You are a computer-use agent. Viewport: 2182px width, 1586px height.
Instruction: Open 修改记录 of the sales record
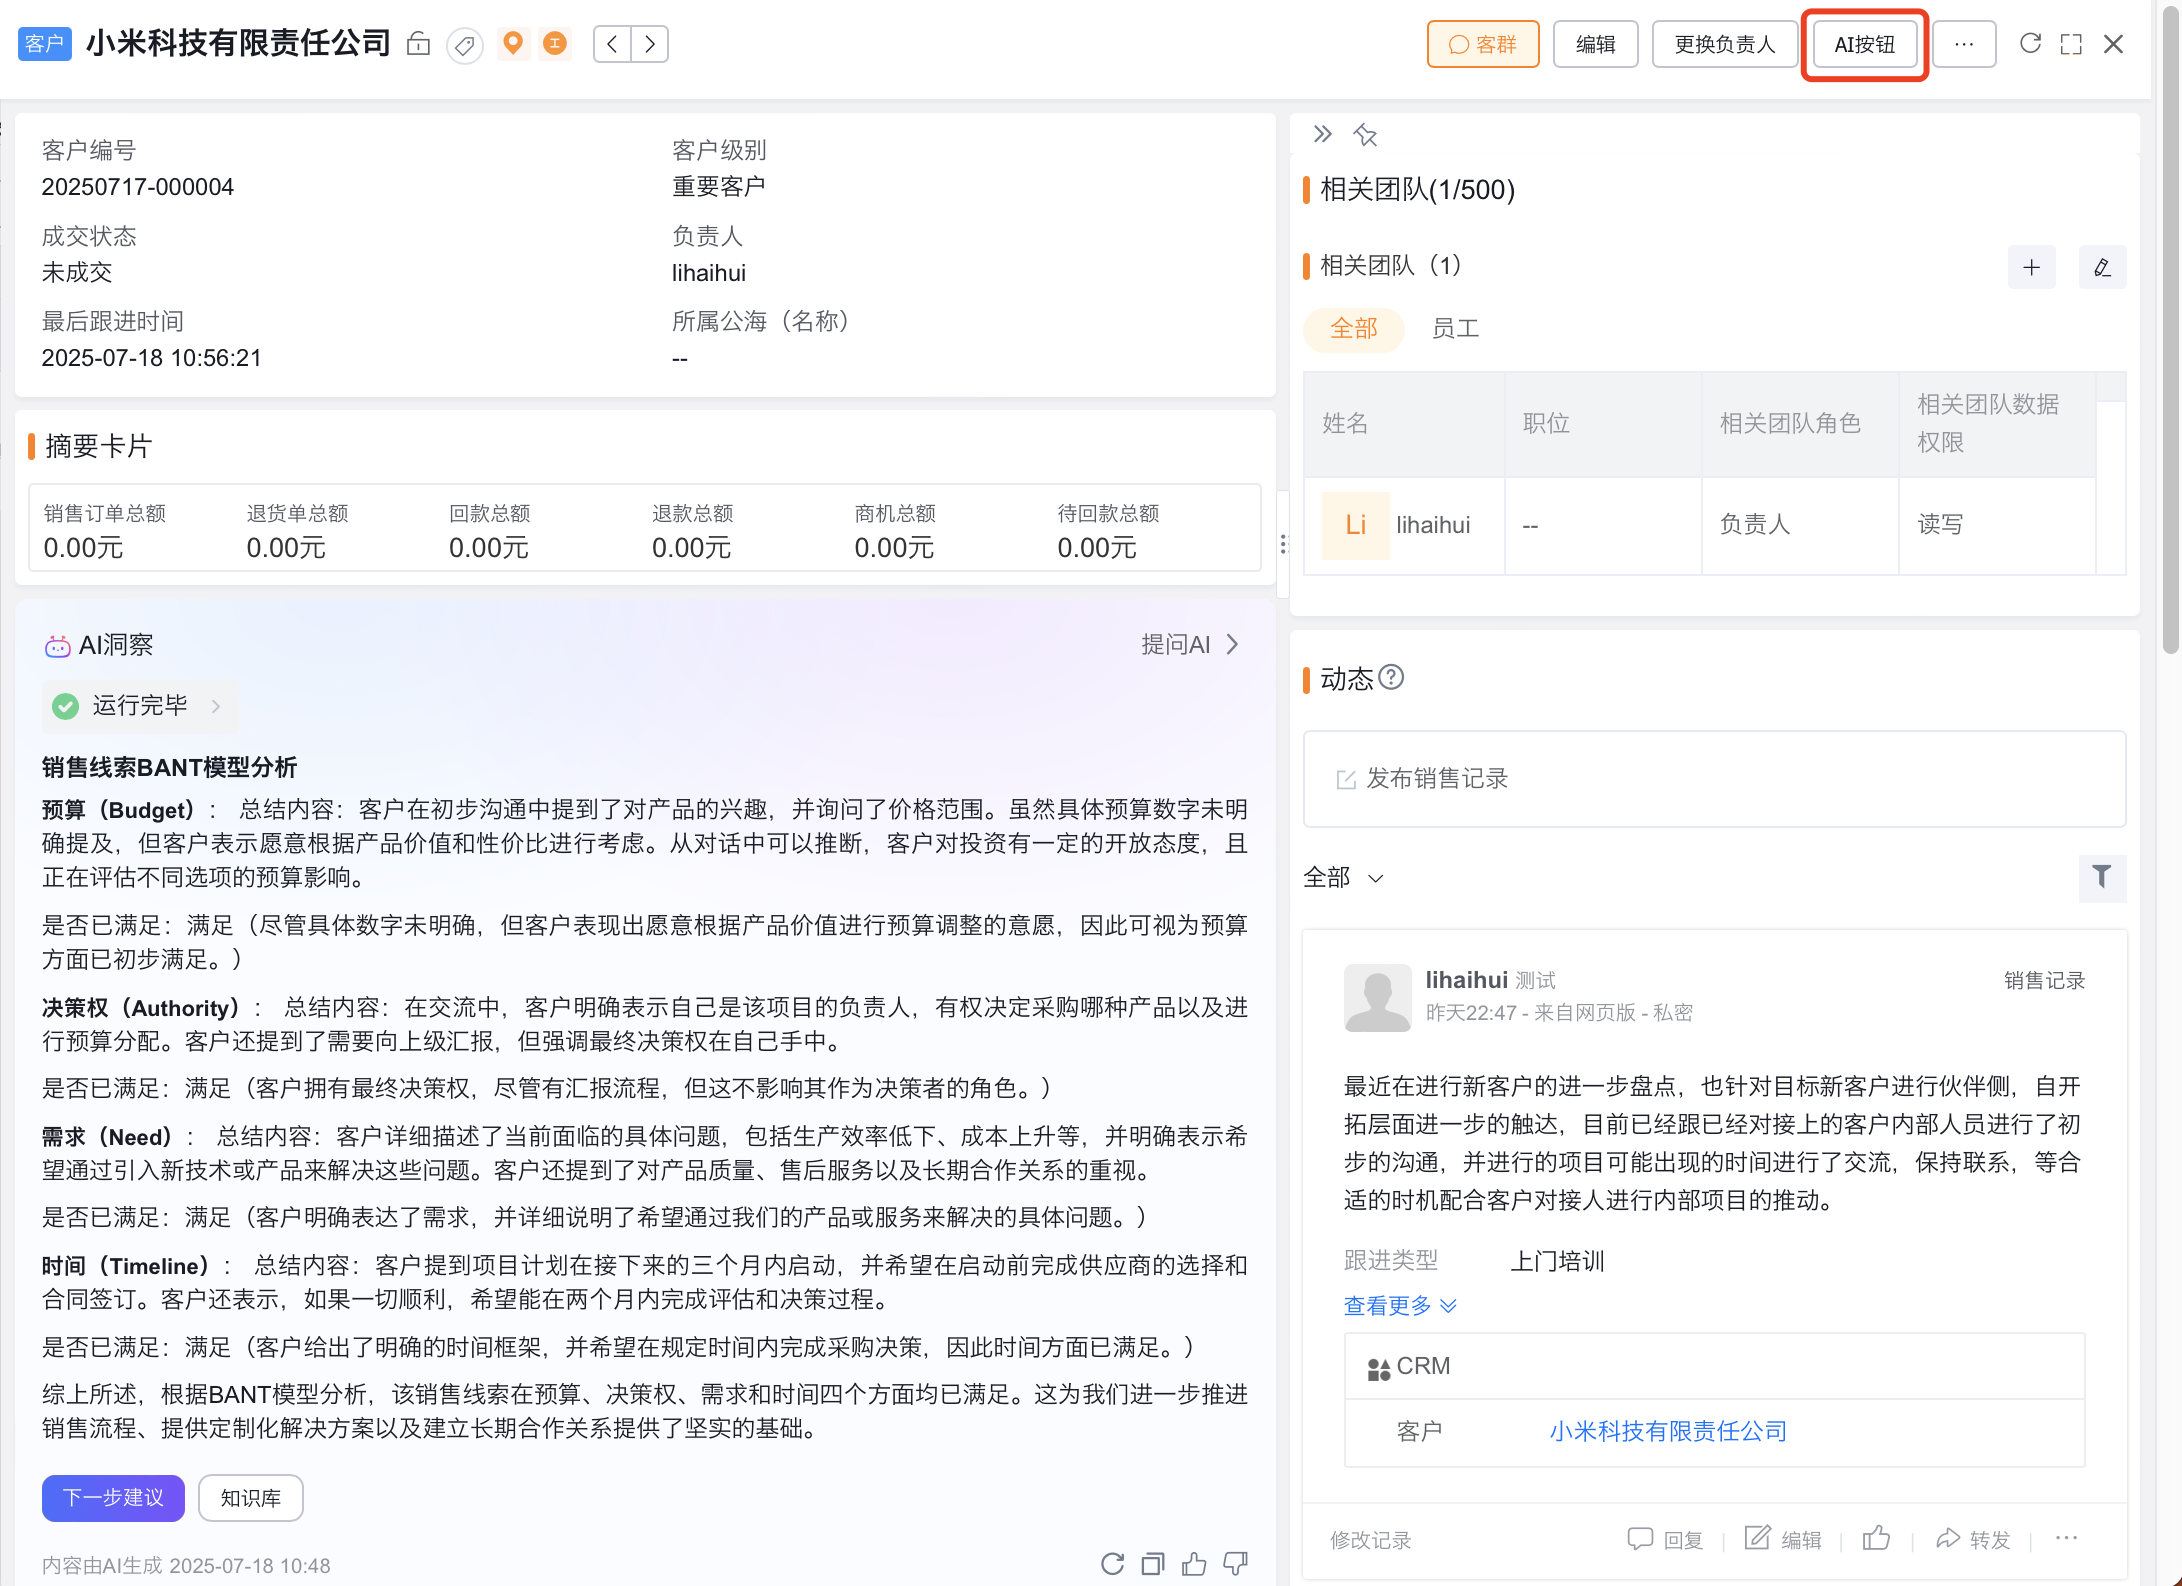[1370, 1540]
